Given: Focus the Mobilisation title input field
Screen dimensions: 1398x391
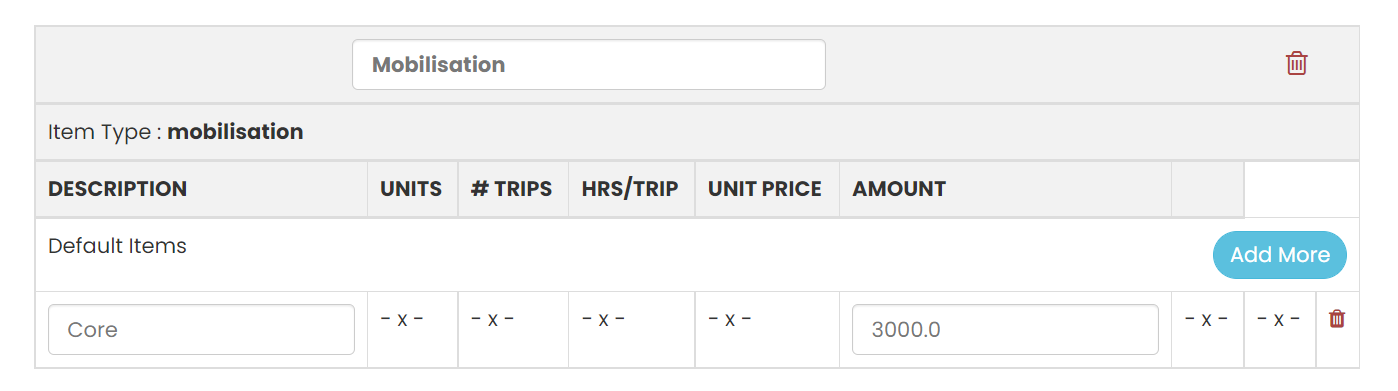Looking at the screenshot, I should (589, 65).
